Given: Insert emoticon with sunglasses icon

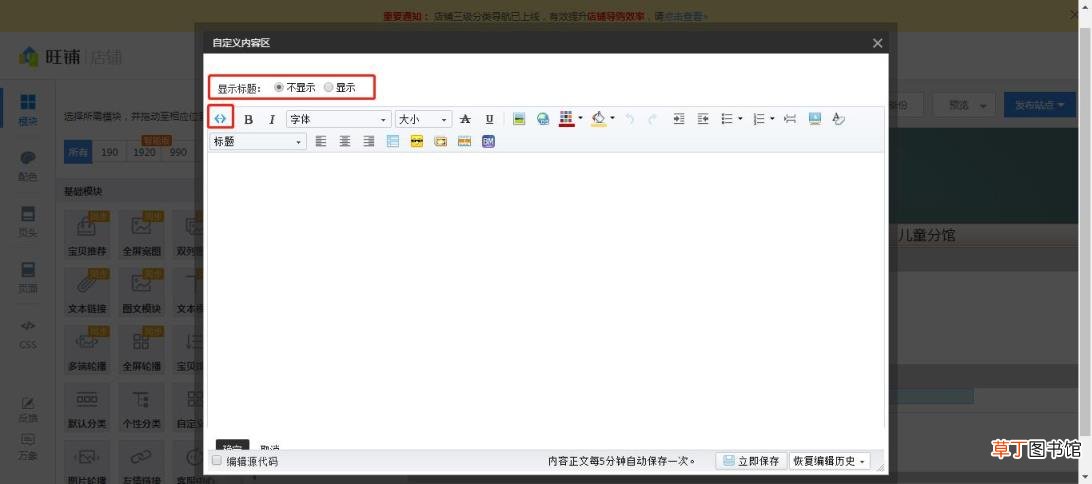Looking at the screenshot, I should pos(416,141).
